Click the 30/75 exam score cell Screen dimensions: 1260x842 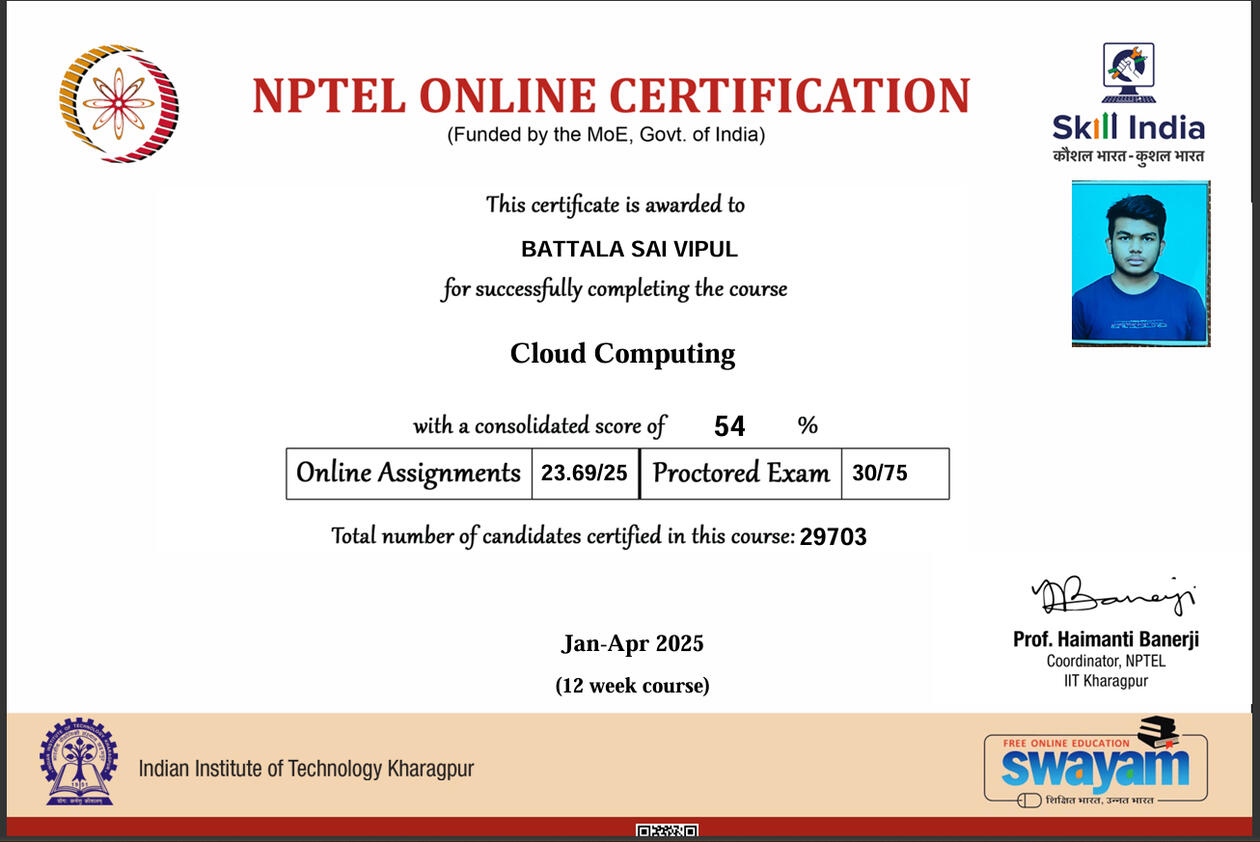(x=880, y=473)
